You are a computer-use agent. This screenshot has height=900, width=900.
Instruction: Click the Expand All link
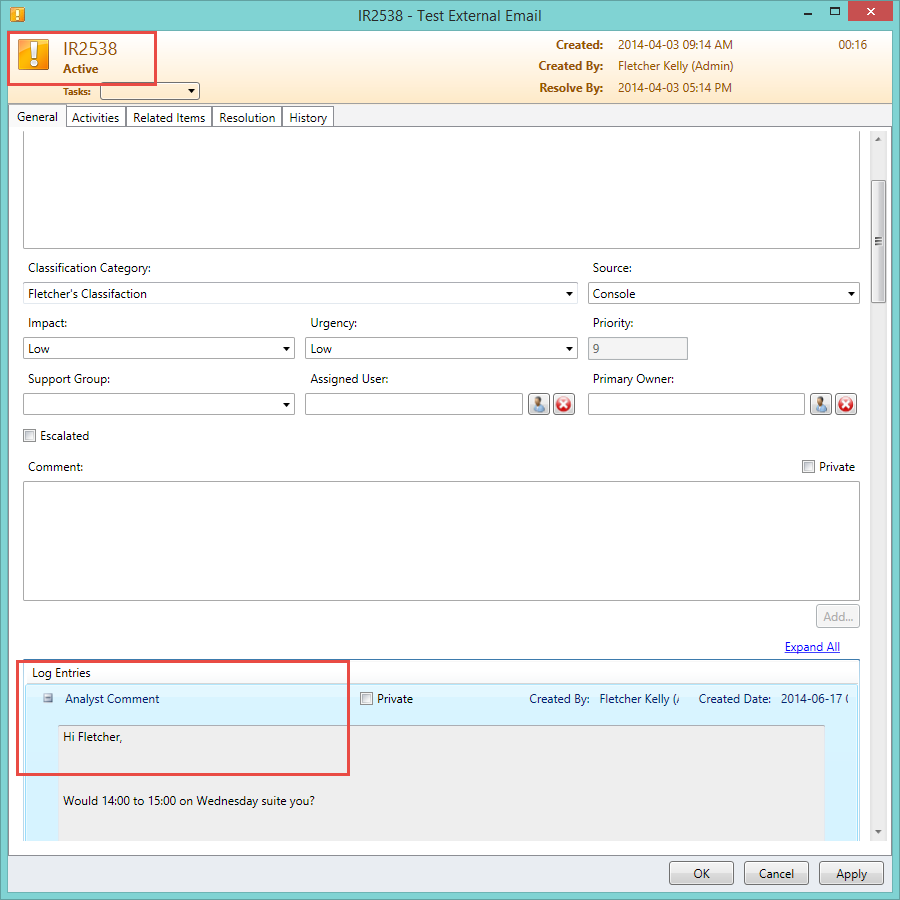pos(812,647)
